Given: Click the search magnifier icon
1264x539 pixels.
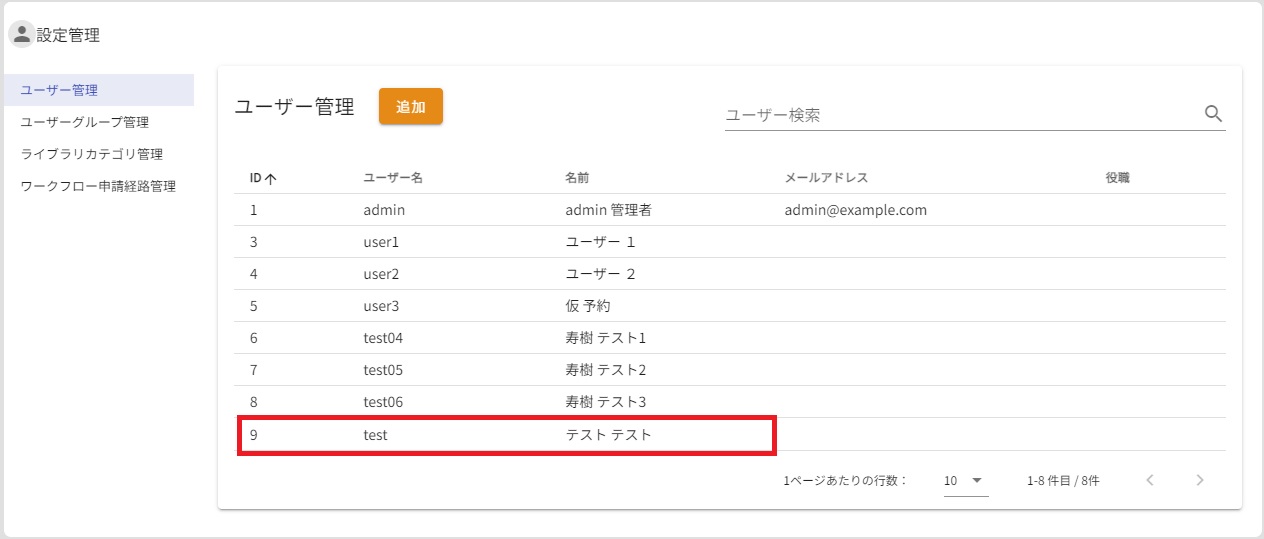Looking at the screenshot, I should click(1213, 114).
